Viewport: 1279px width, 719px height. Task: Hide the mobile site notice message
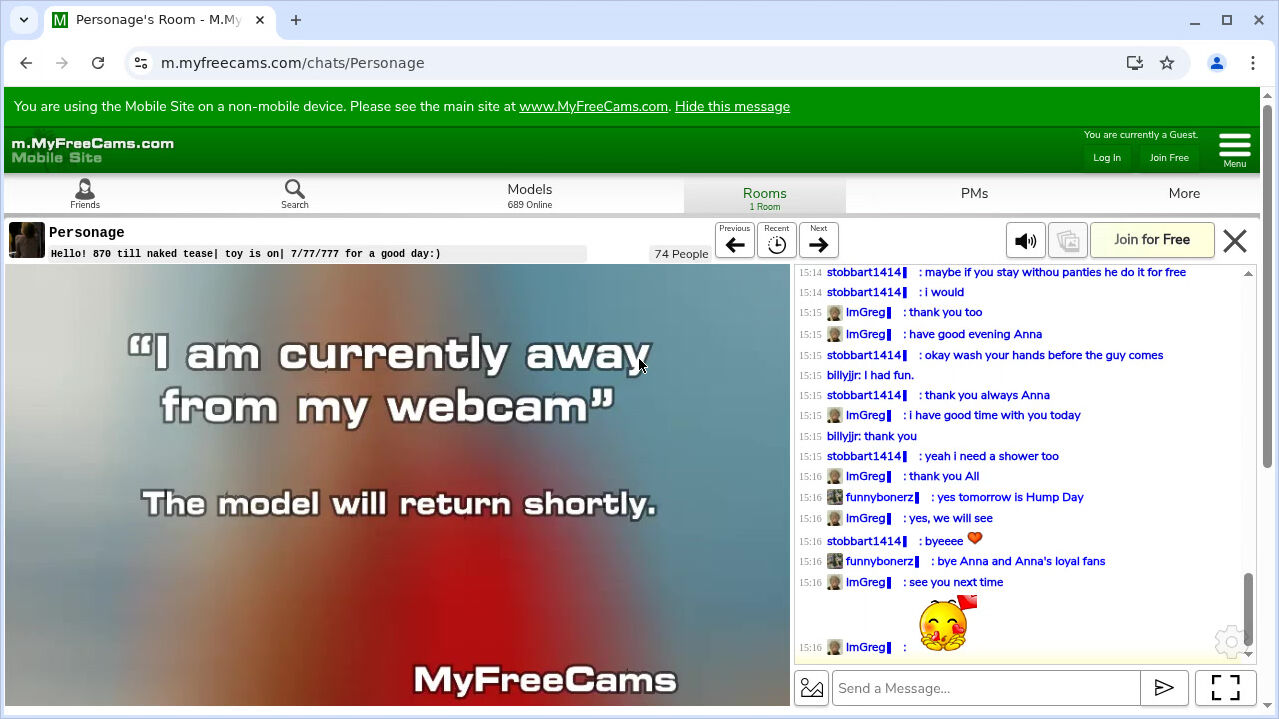(x=732, y=106)
